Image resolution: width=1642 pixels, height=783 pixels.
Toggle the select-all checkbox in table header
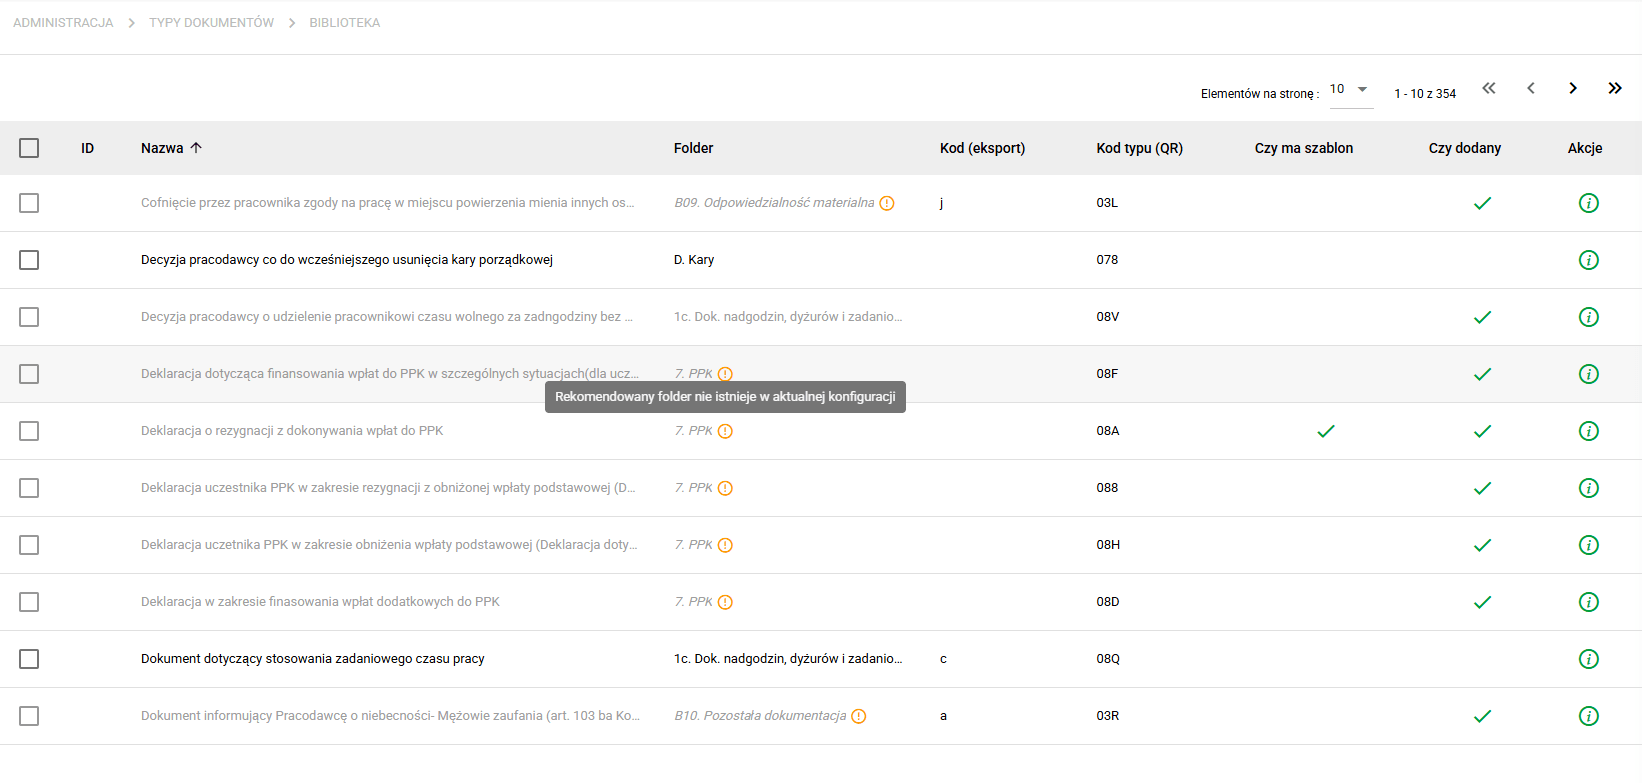pyautogui.click(x=29, y=148)
